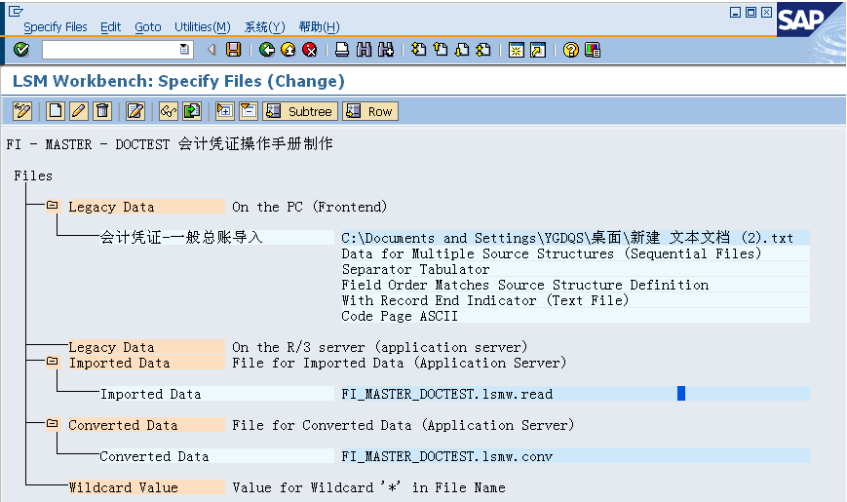Image resolution: width=847 pixels, height=502 pixels.
Task: Click the Files root label
Action: coord(33,176)
